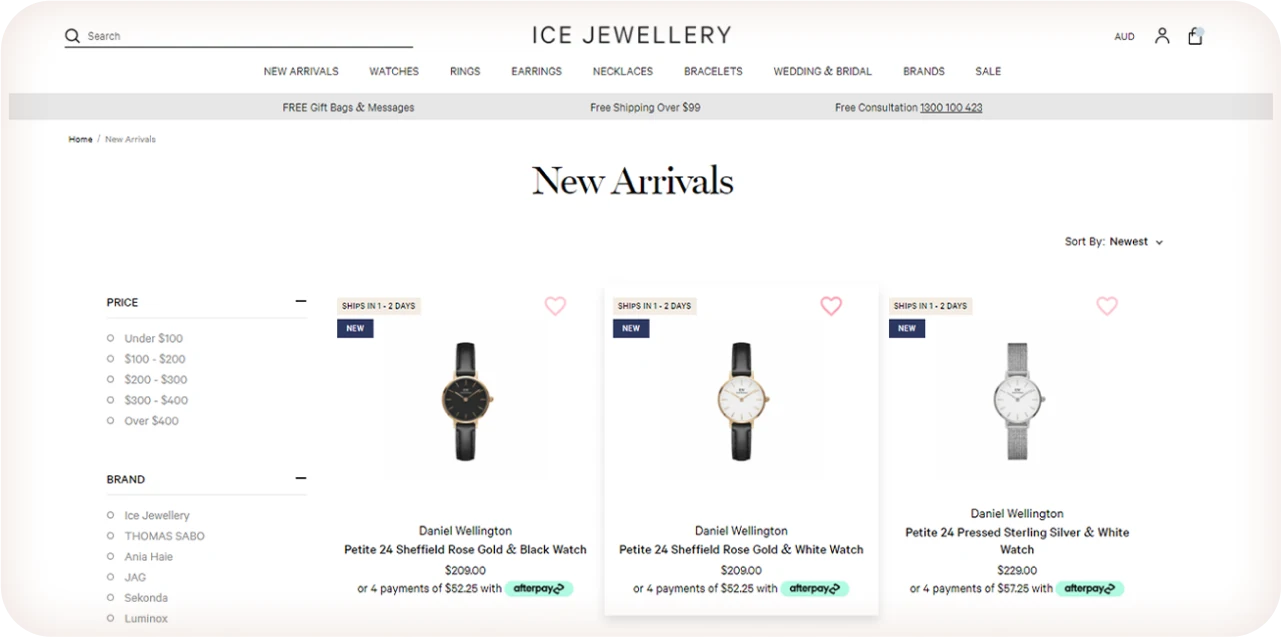Viewport: 1281px width, 637px height.
Task: Click the search magnifier icon
Action: pos(72,36)
